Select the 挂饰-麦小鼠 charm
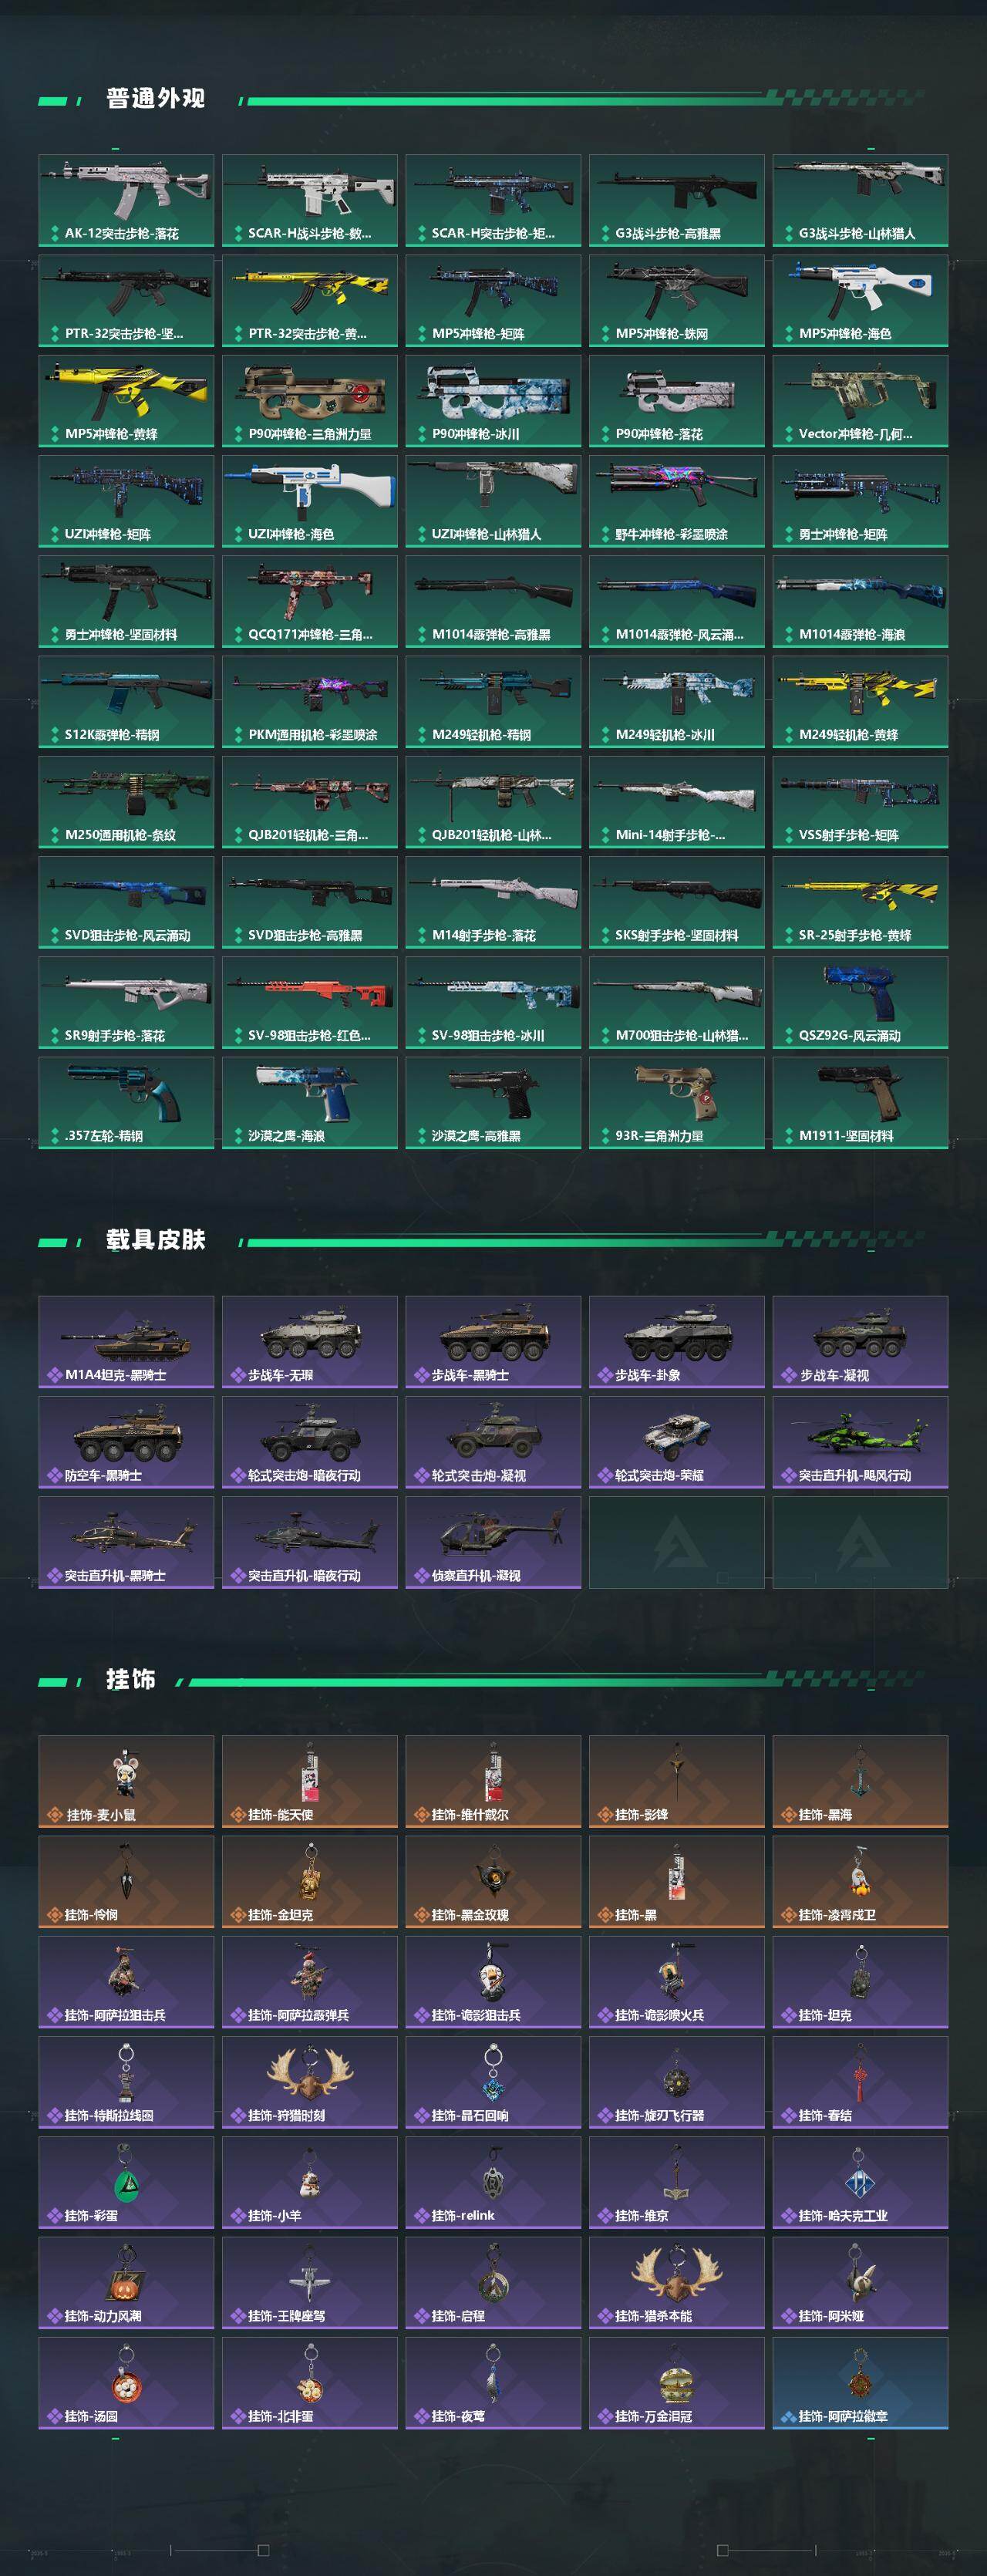Screen dimensions: 987x2576 [x=126, y=1781]
